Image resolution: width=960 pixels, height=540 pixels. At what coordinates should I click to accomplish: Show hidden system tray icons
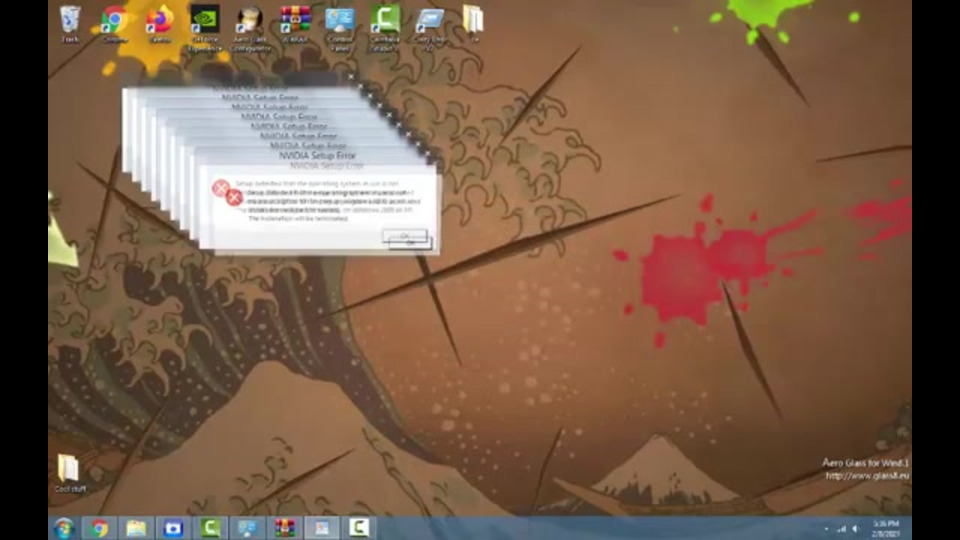click(827, 528)
